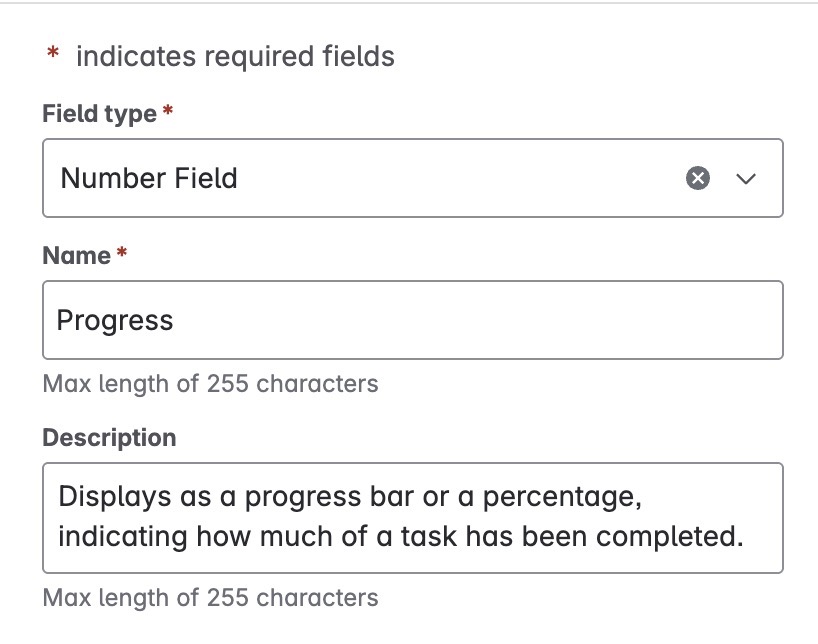The height and width of the screenshot is (644, 818).
Task: Click the 'indicates required fields' note
Action: tap(235, 57)
